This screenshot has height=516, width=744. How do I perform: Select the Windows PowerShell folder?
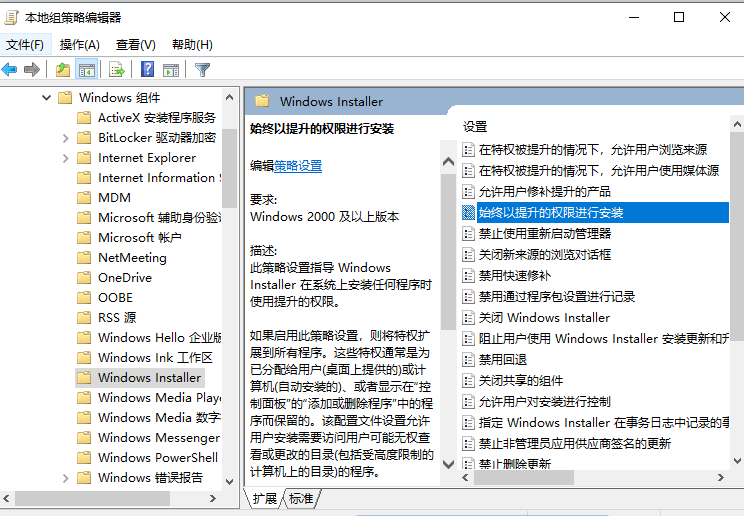[148, 457]
